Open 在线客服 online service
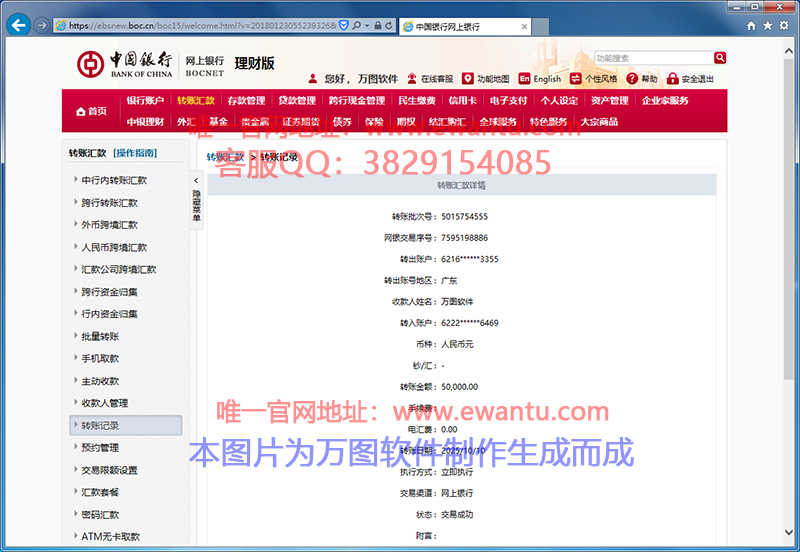This screenshot has width=800, height=552. click(x=430, y=79)
